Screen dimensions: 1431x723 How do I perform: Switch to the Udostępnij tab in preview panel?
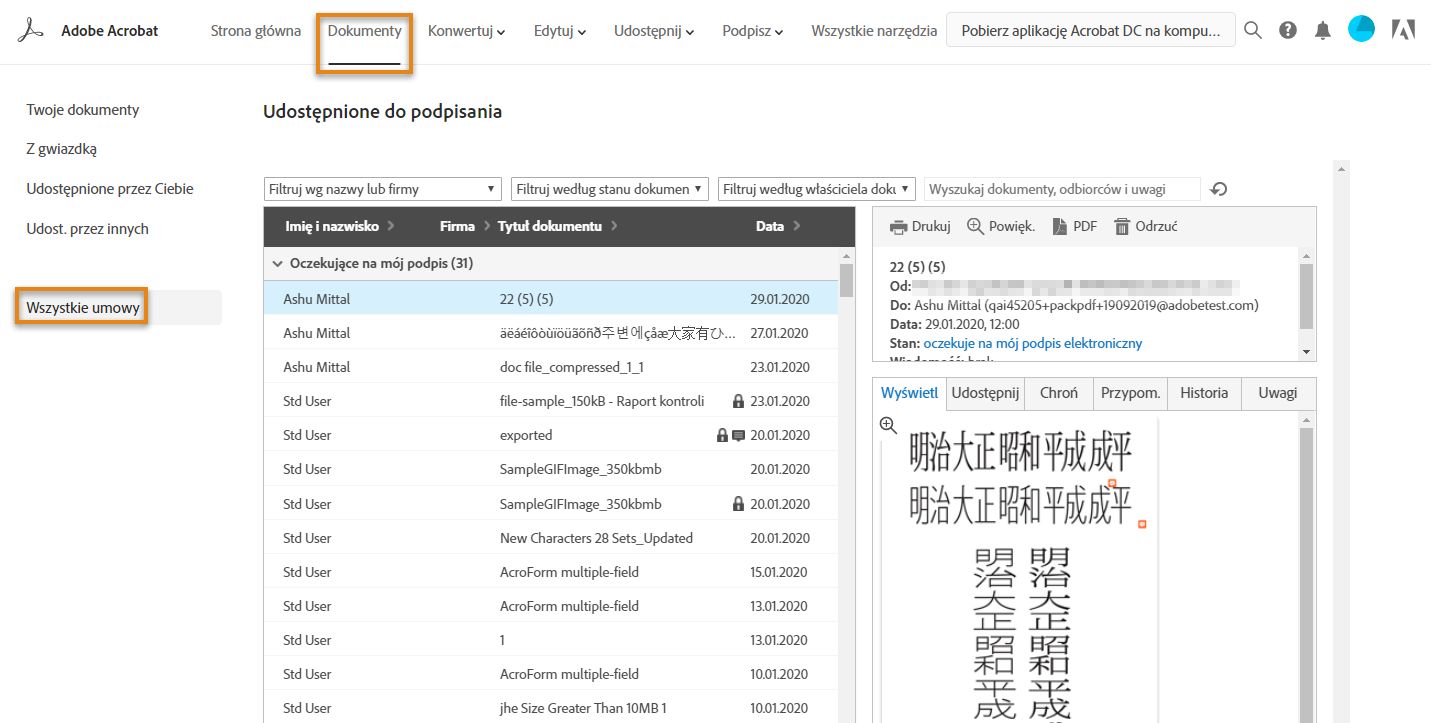click(985, 394)
